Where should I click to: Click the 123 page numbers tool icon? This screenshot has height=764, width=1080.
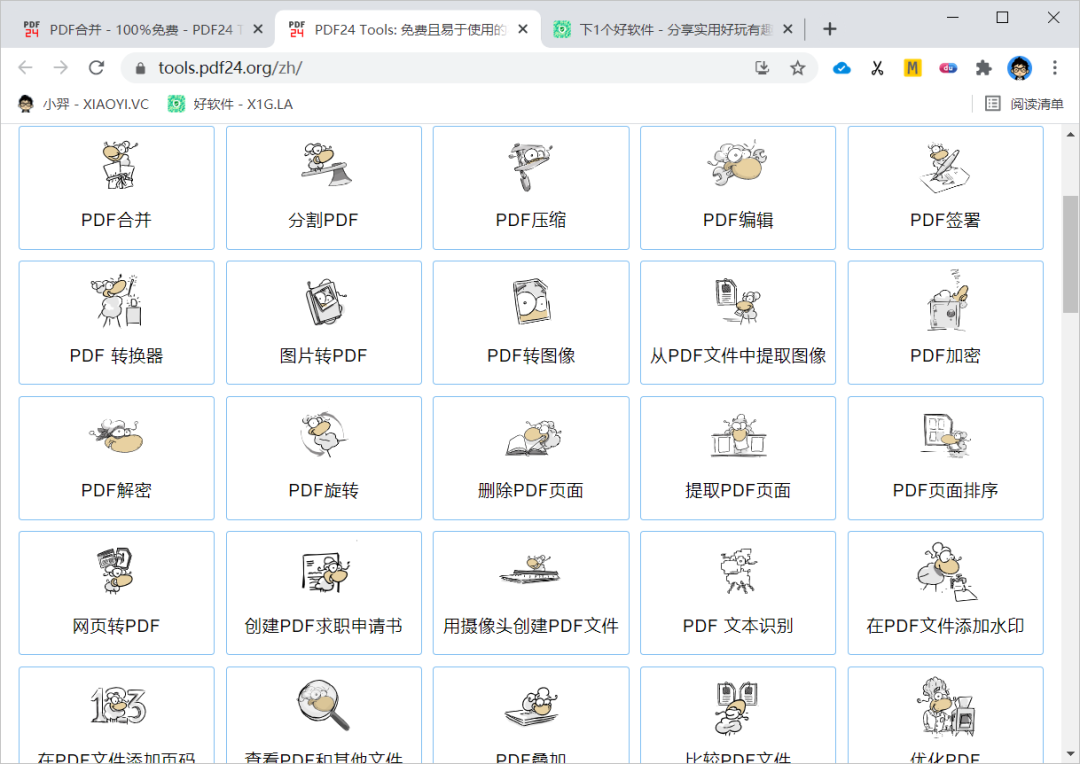pyautogui.click(x=118, y=705)
